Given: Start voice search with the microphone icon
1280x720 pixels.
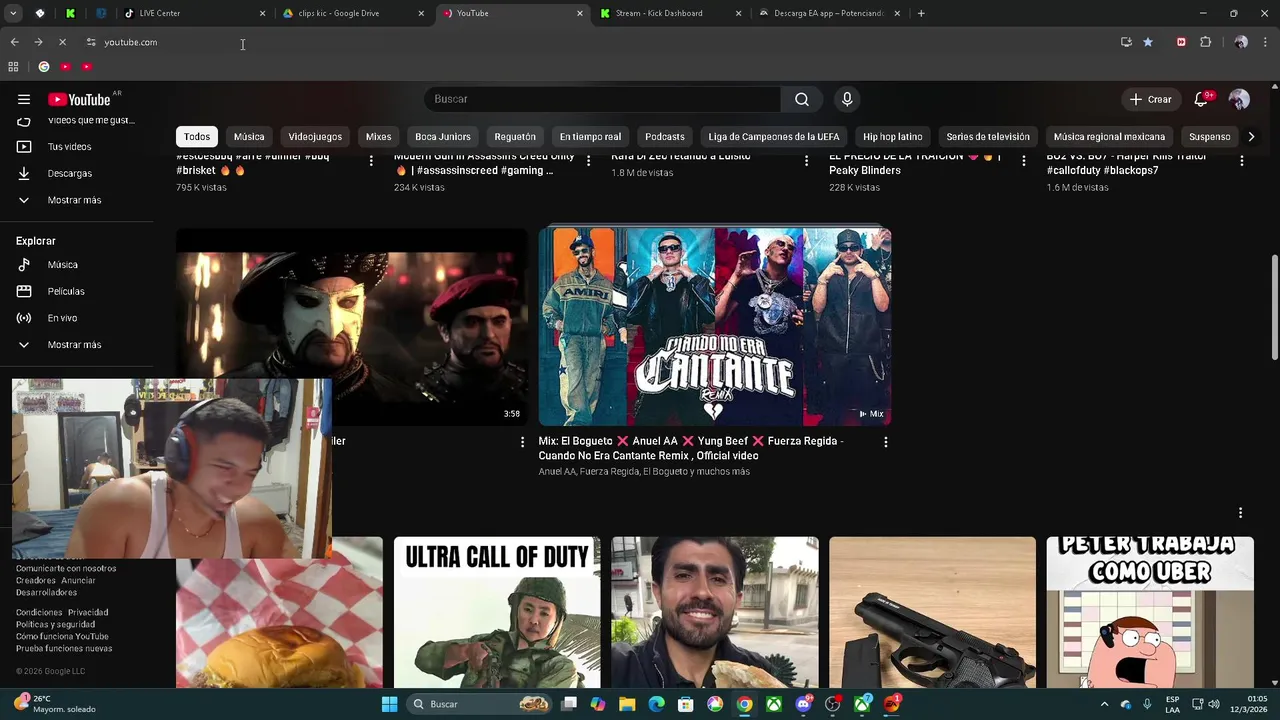Looking at the screenshot, I should [x=847, y=99].
